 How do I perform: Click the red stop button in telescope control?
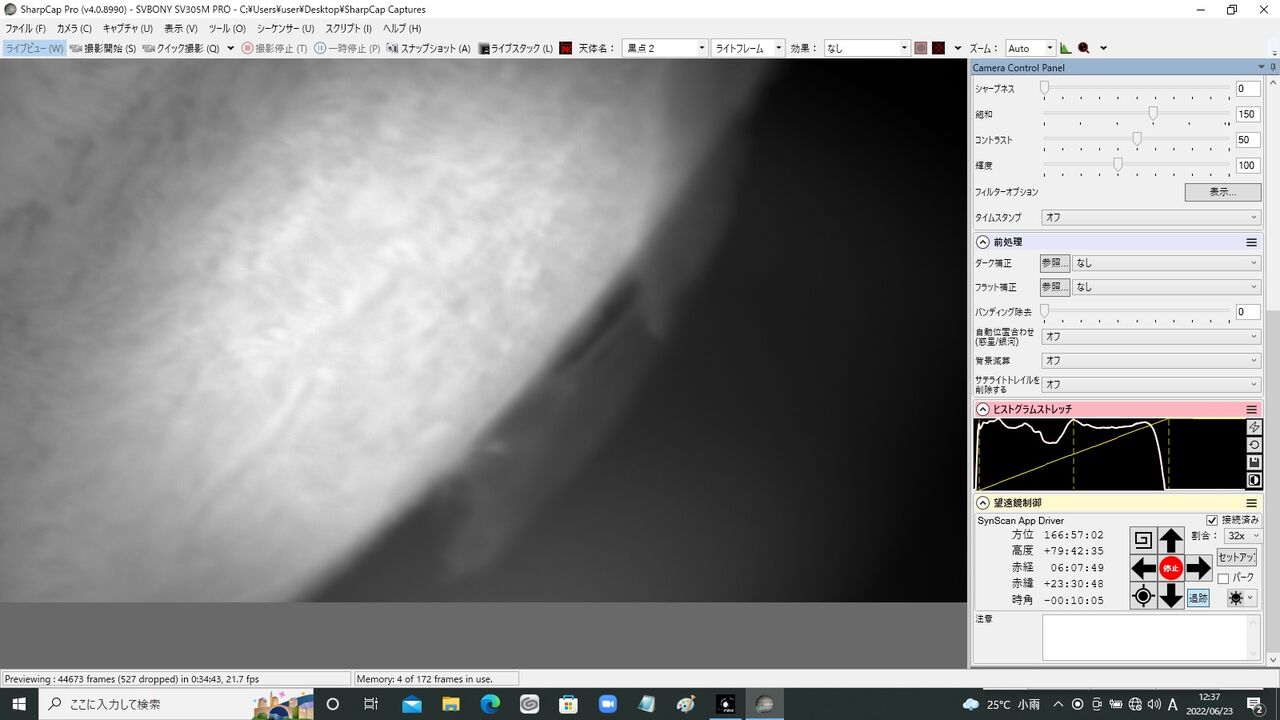coord(1171,568)
